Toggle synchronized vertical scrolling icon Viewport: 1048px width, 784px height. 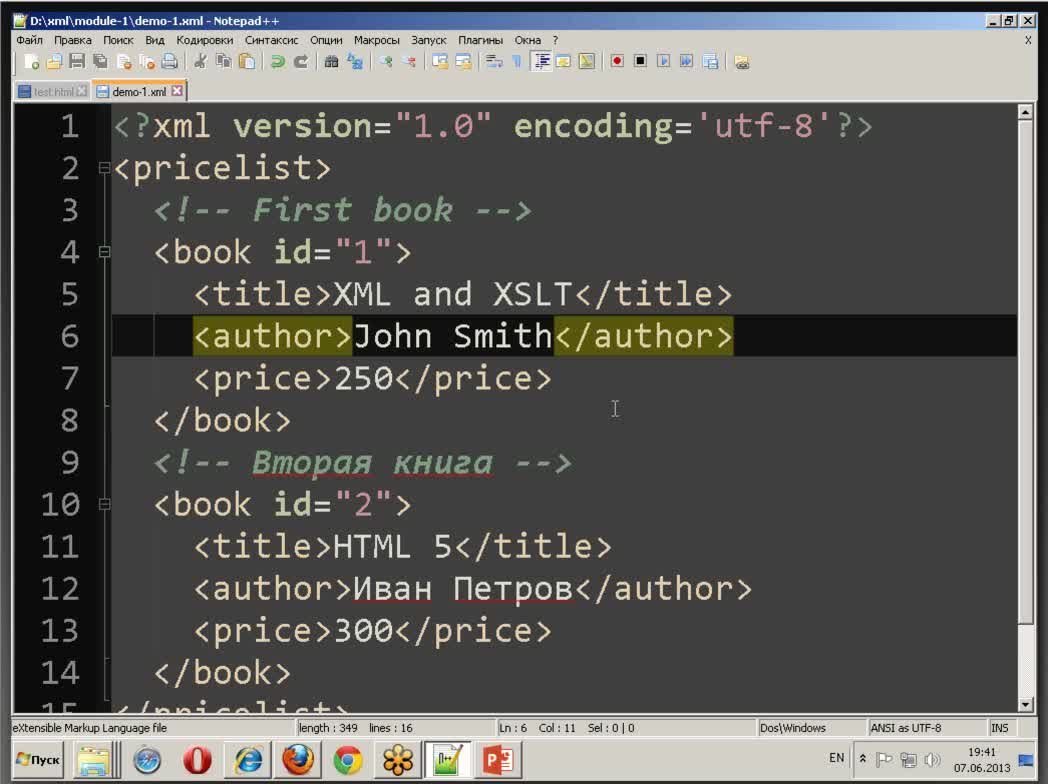[440, 62]
